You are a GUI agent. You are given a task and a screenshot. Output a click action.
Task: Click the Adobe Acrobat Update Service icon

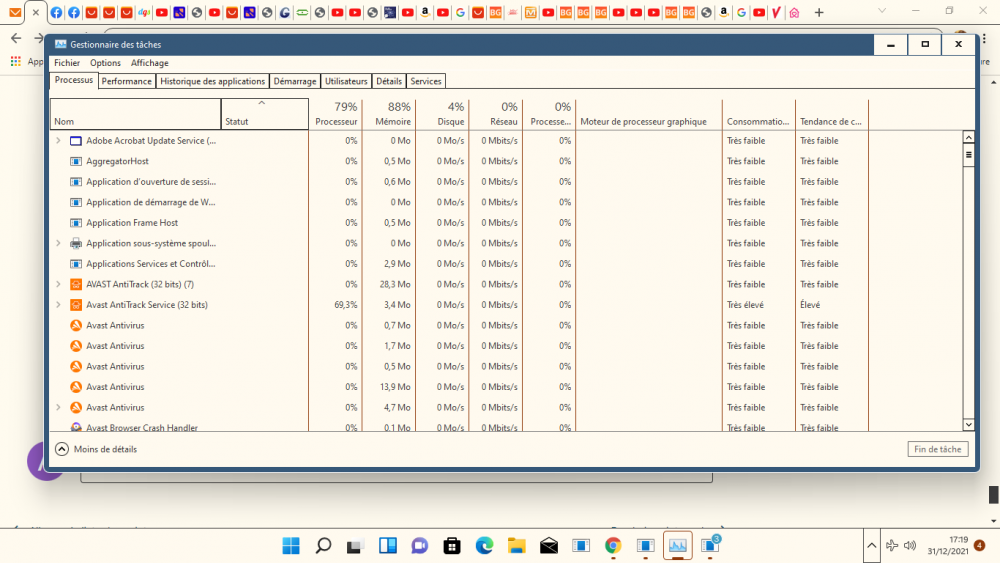[76, 141]
